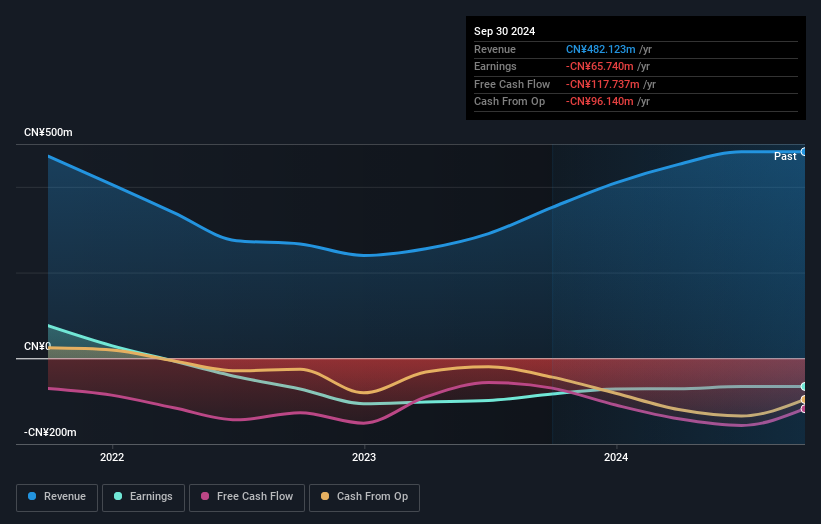Click the 2022 x-axis label
The width and height of the screenshot is (821, 524).
click(112, 458)
